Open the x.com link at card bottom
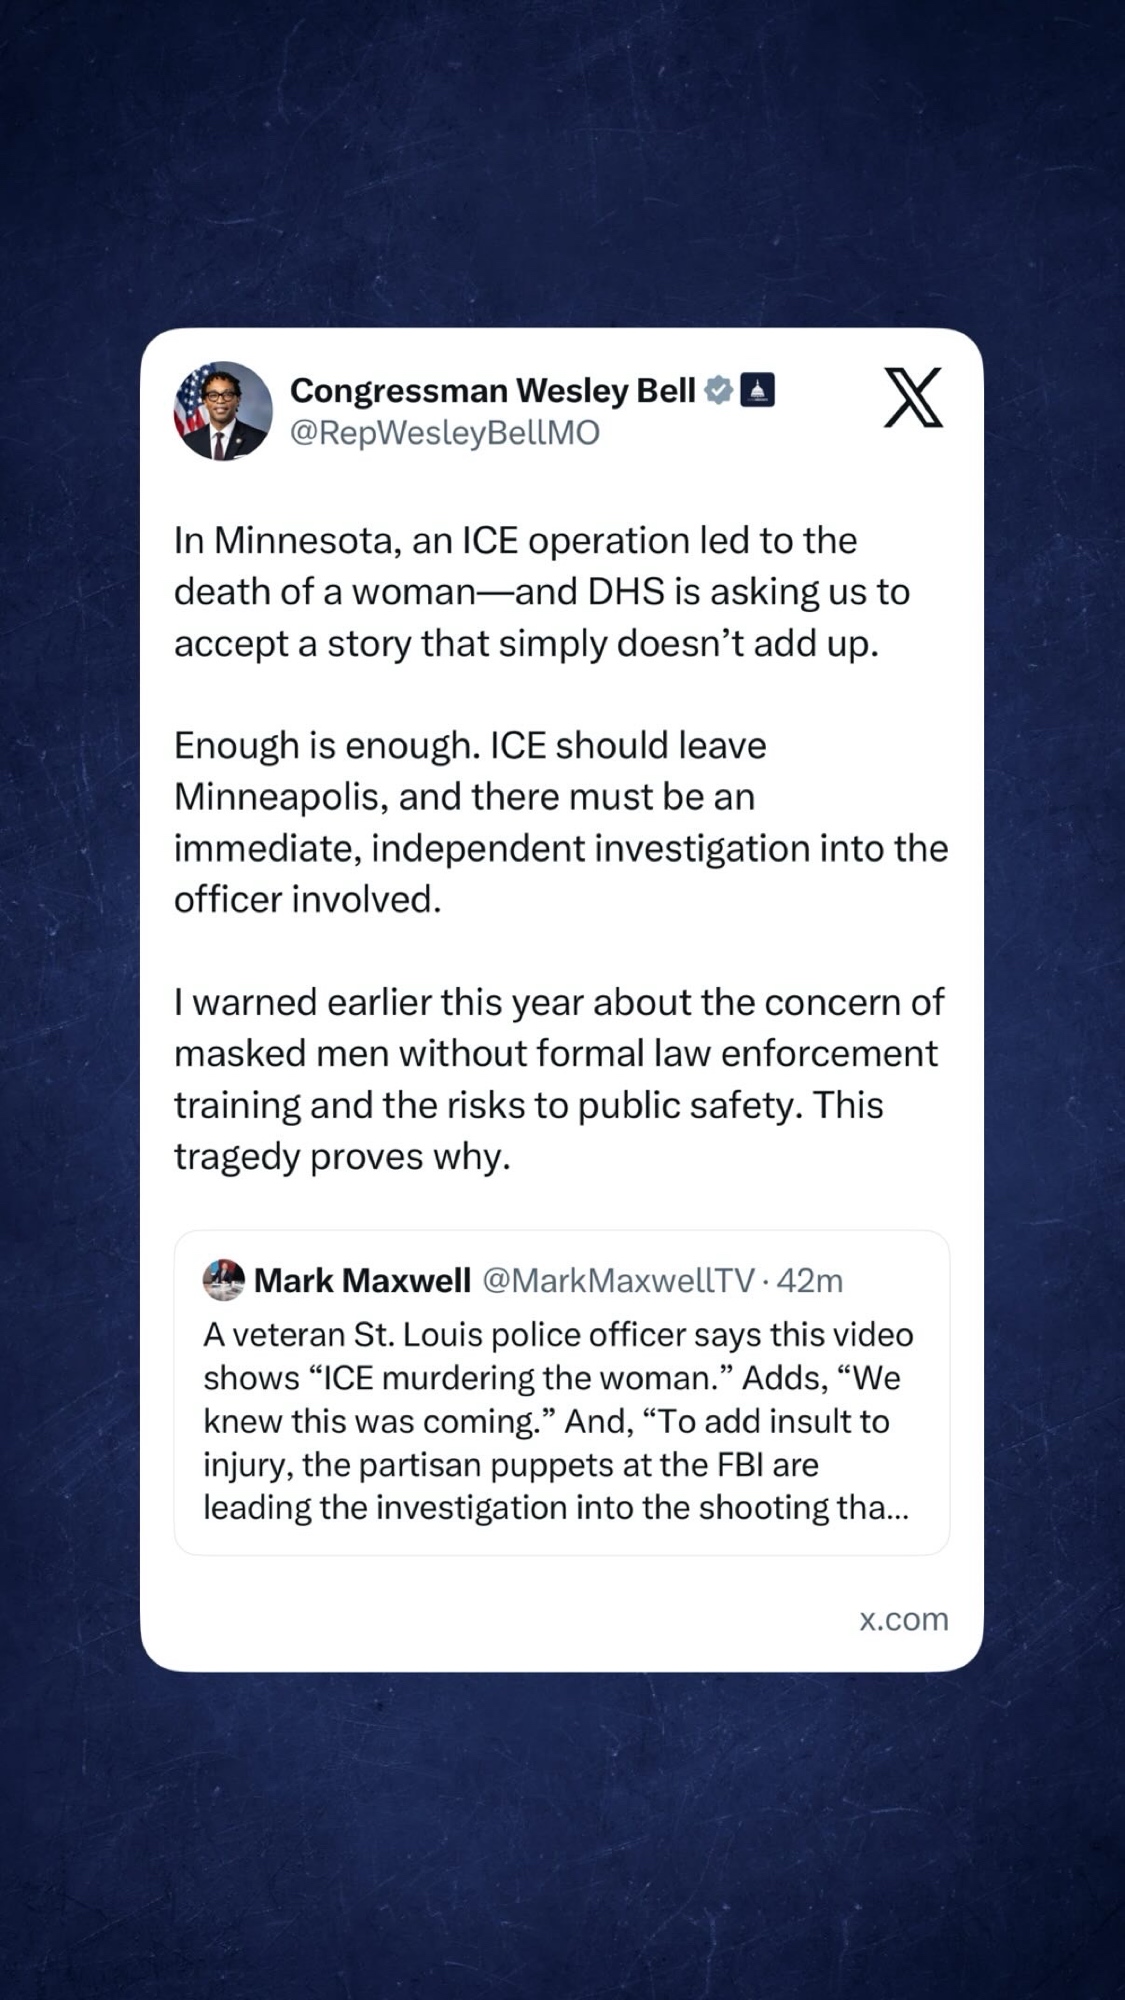 coord(903,1619)
